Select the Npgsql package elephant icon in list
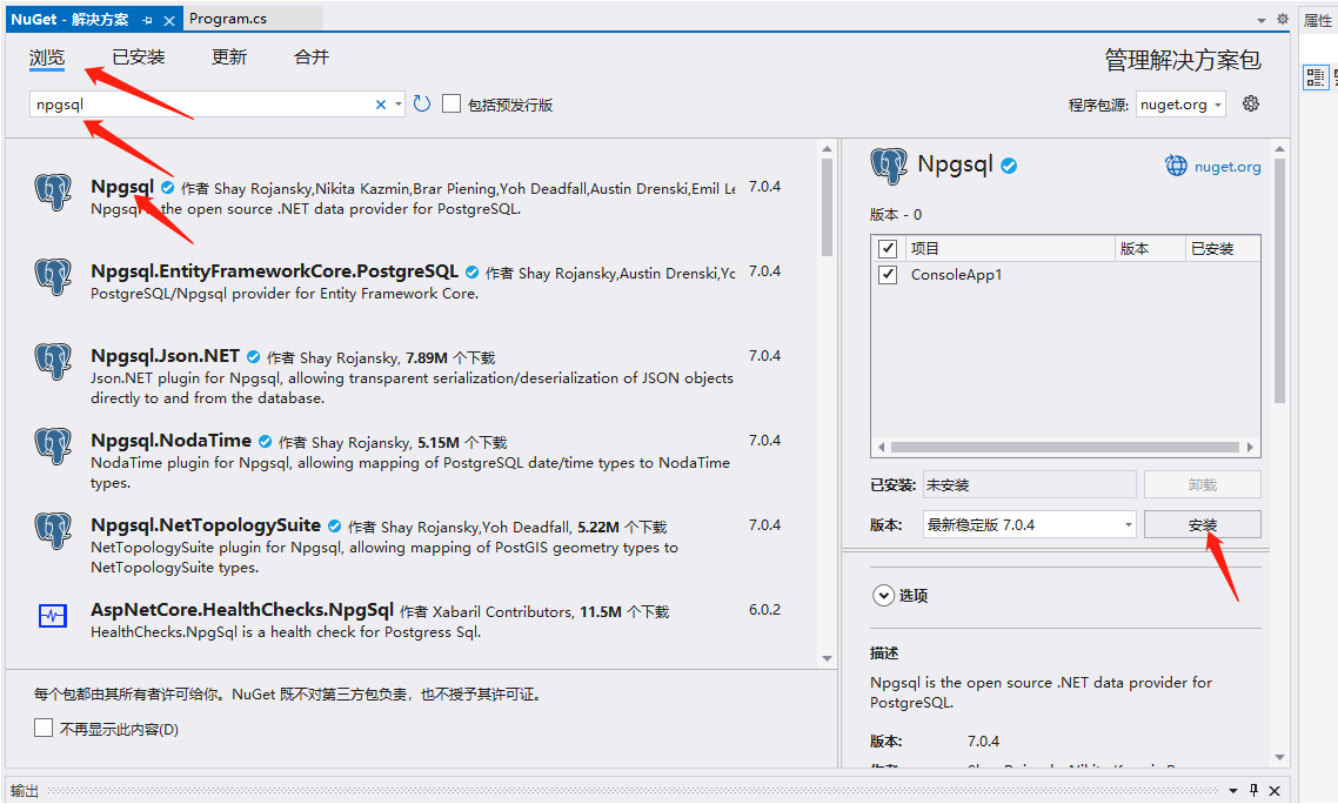This screenshot has height=804, width=1338. [53, 191]
